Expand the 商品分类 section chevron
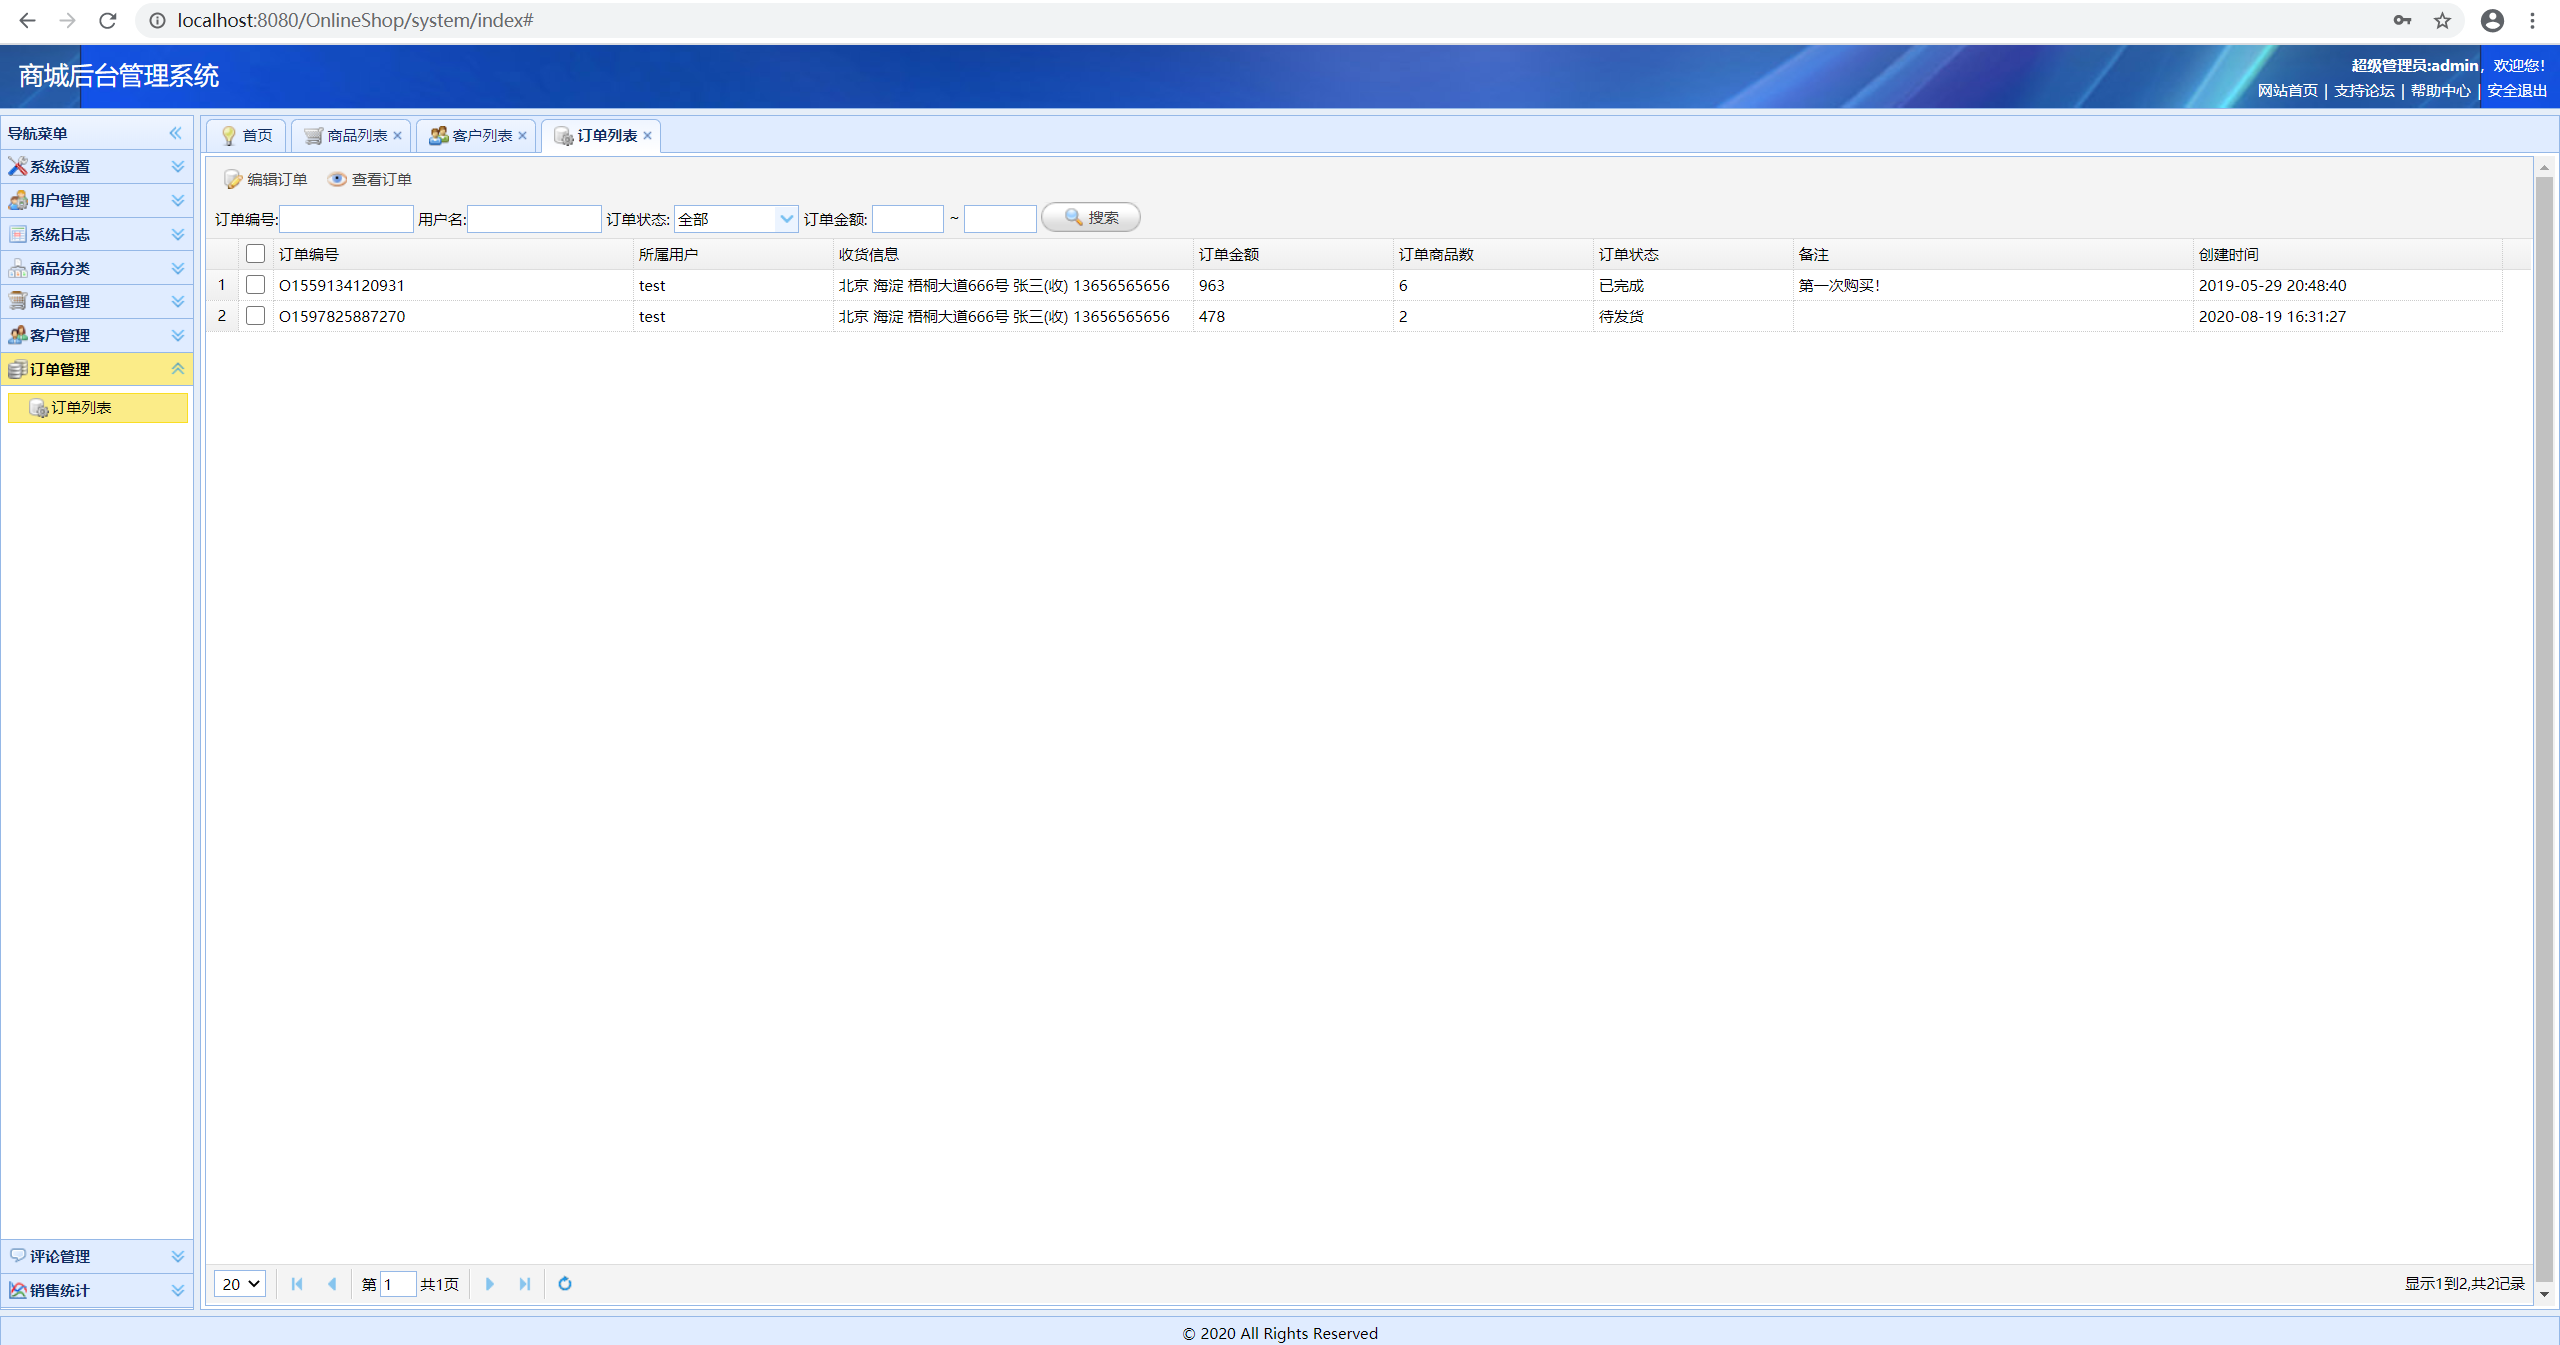 coord(178,268)
